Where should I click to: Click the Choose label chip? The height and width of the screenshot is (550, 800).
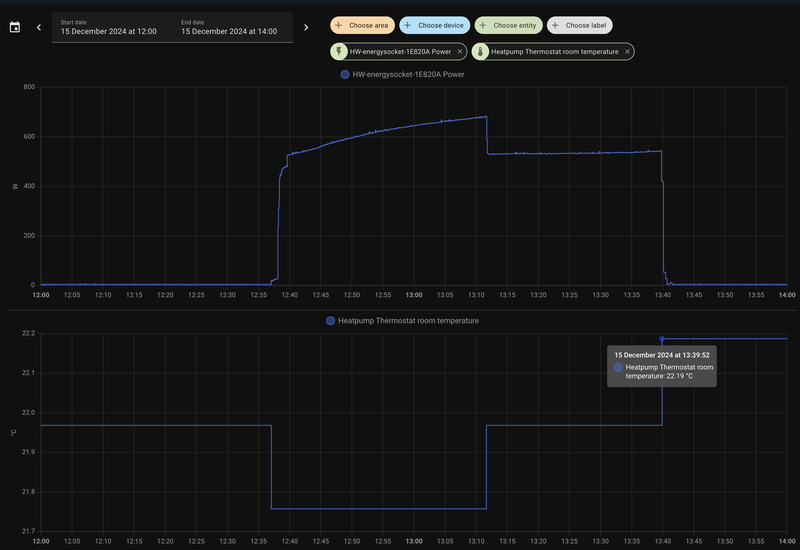point(580,25)
